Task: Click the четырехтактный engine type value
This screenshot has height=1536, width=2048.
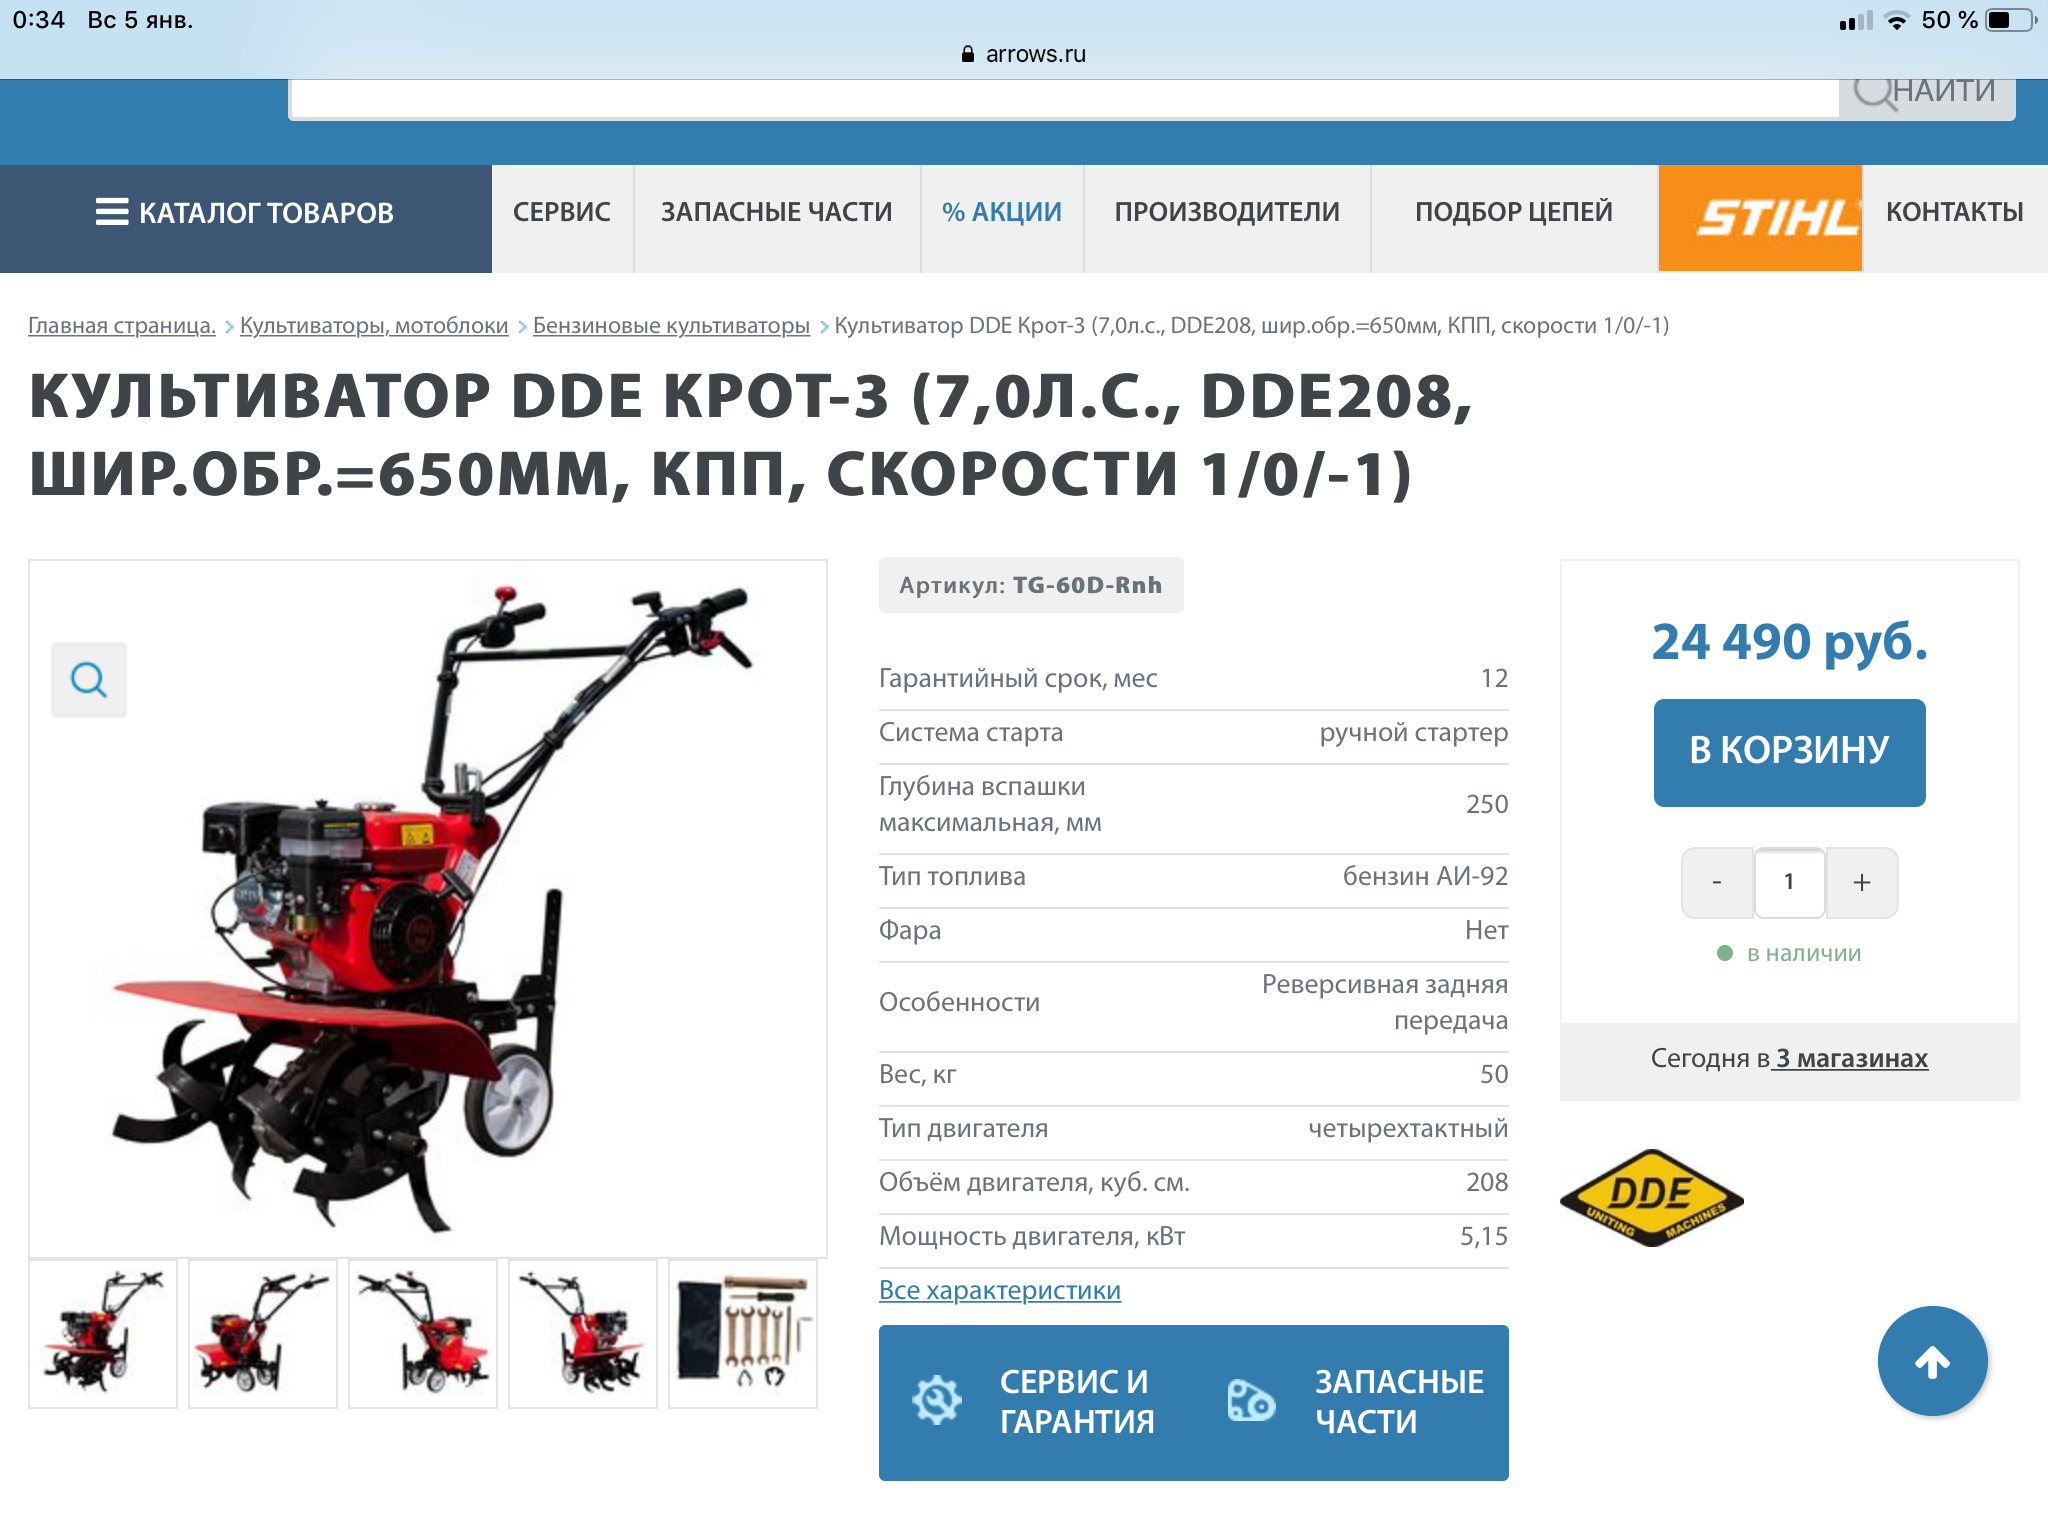Action: [x=1408, y=1128]
